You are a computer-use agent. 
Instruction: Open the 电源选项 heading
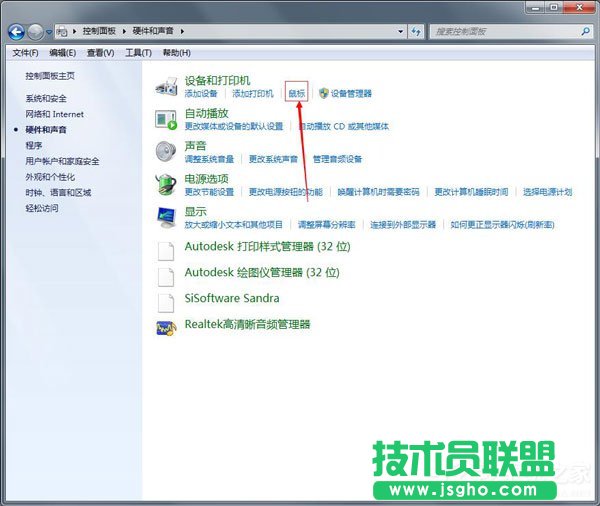206,179
